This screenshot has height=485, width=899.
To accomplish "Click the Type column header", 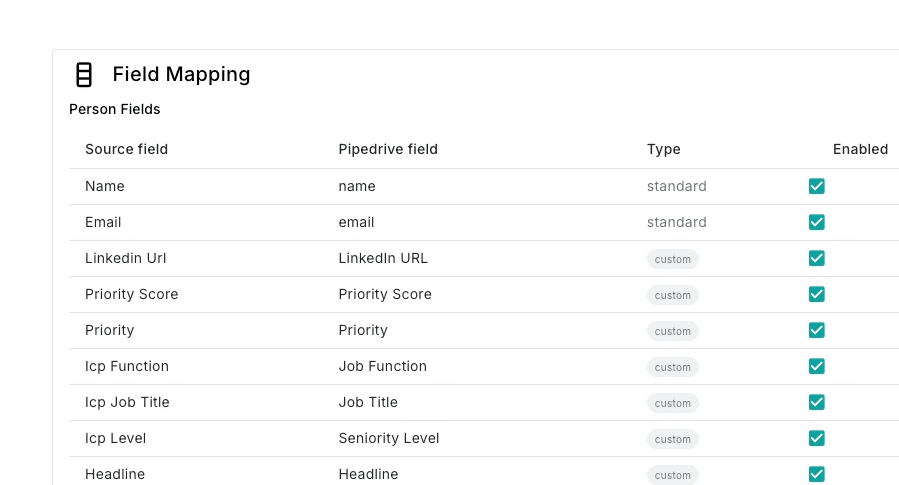I will click(x=663, y=149).
